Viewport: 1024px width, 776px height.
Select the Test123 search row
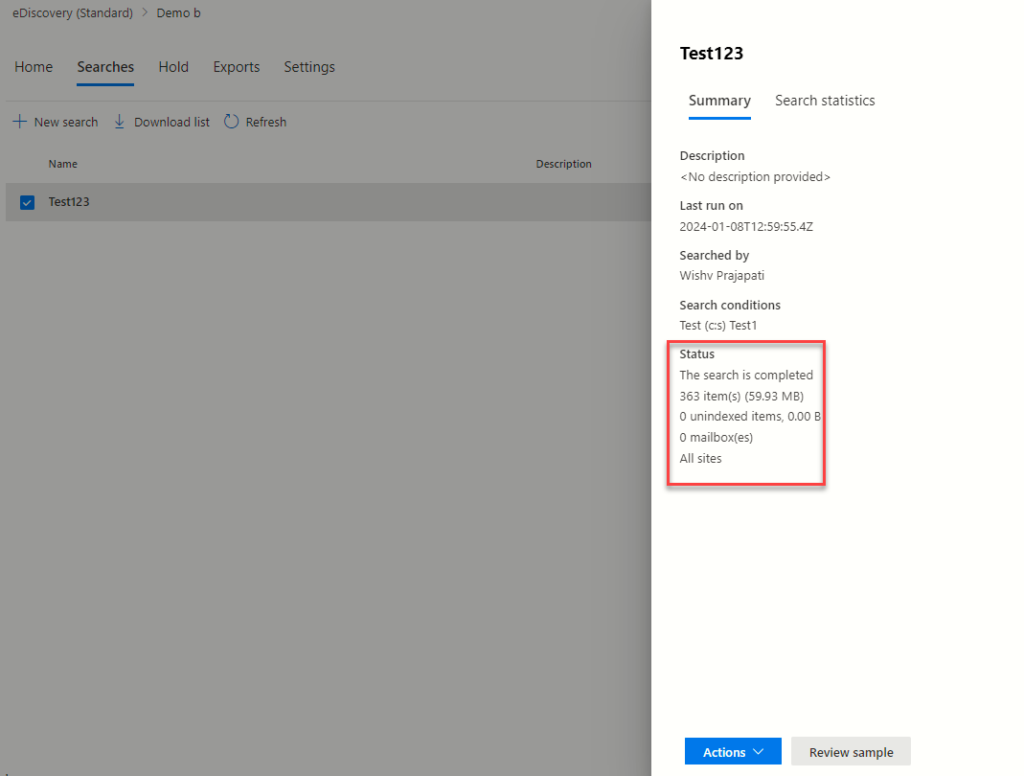(x=69, y=201)
